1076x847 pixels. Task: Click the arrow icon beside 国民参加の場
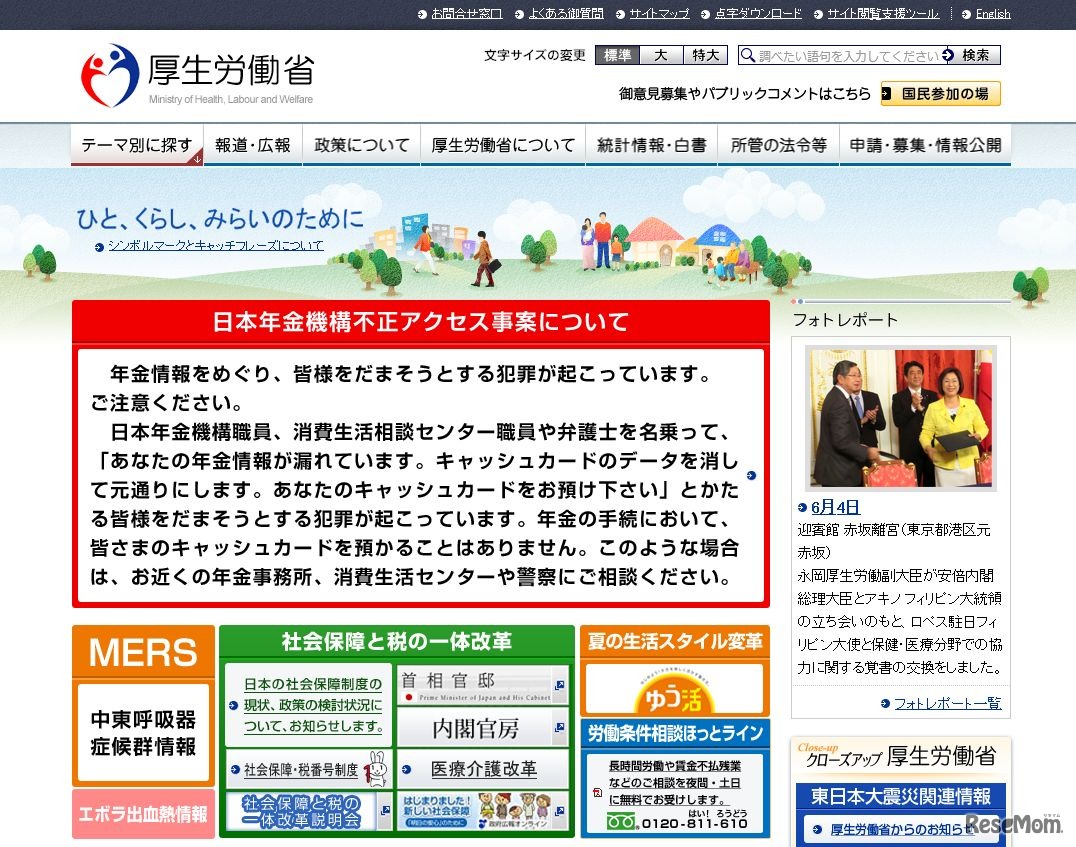click(x=887, y=94)
